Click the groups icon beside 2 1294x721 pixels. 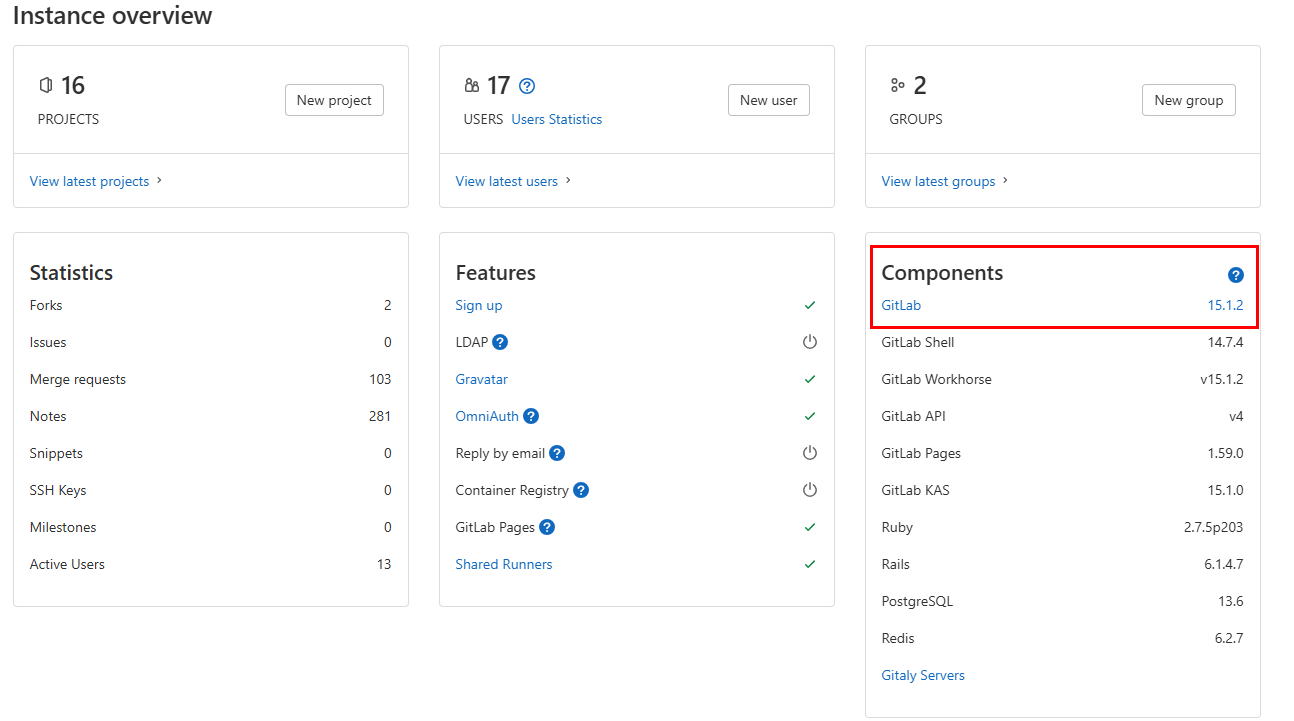[898, 86]
